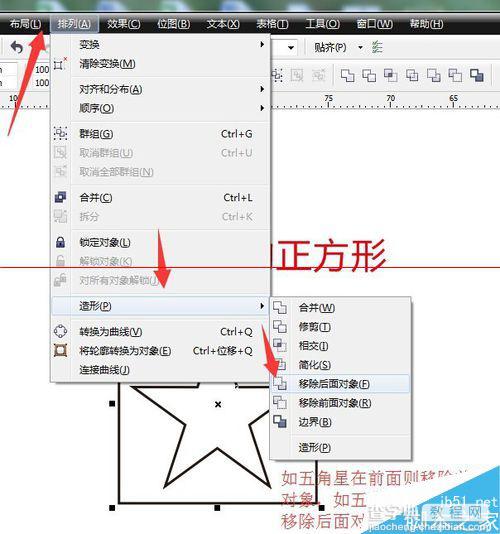Select 合并(W) in the shaping submenu

[x=341, y=308]
